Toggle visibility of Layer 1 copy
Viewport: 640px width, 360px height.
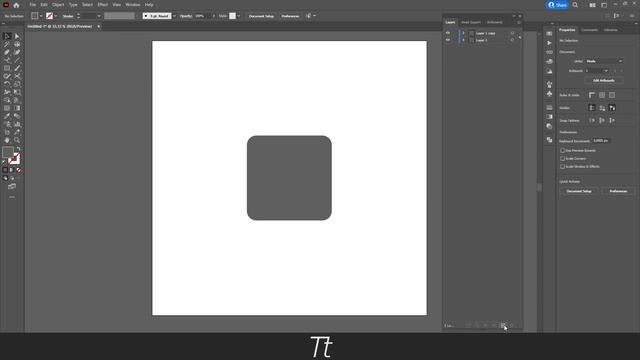(x=448, y=33)
